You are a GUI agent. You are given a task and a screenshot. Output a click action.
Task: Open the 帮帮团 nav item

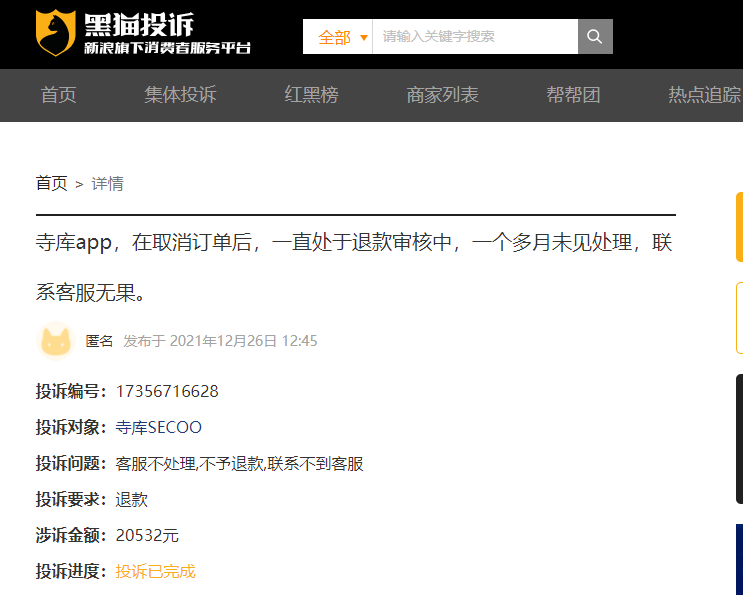573,95
